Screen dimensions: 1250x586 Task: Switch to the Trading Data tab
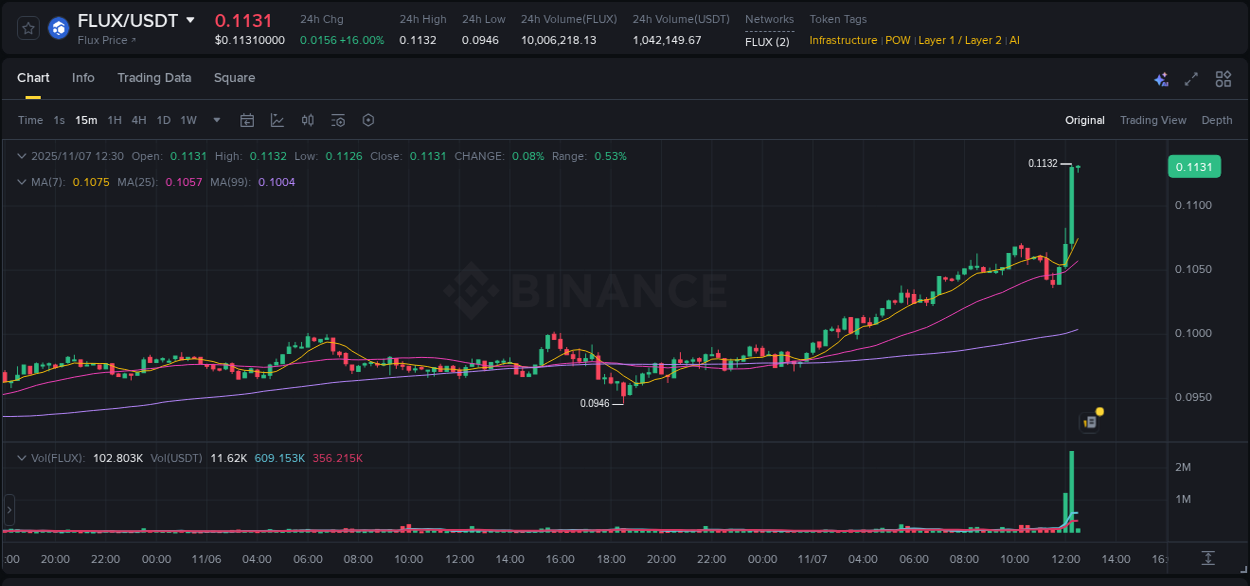click(154, 77)
